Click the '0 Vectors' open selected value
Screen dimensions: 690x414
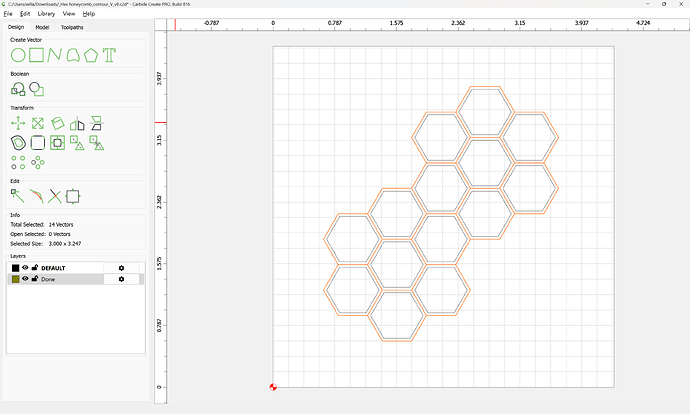tap(59, 234)
